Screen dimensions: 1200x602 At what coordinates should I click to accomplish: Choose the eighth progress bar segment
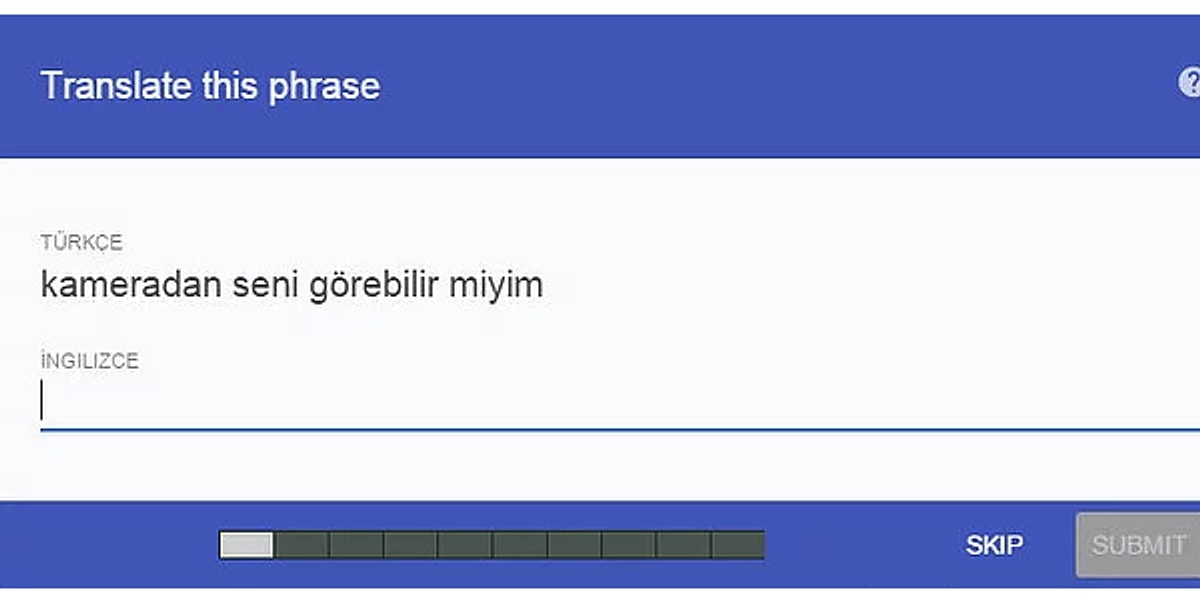(x=629, y=545)
